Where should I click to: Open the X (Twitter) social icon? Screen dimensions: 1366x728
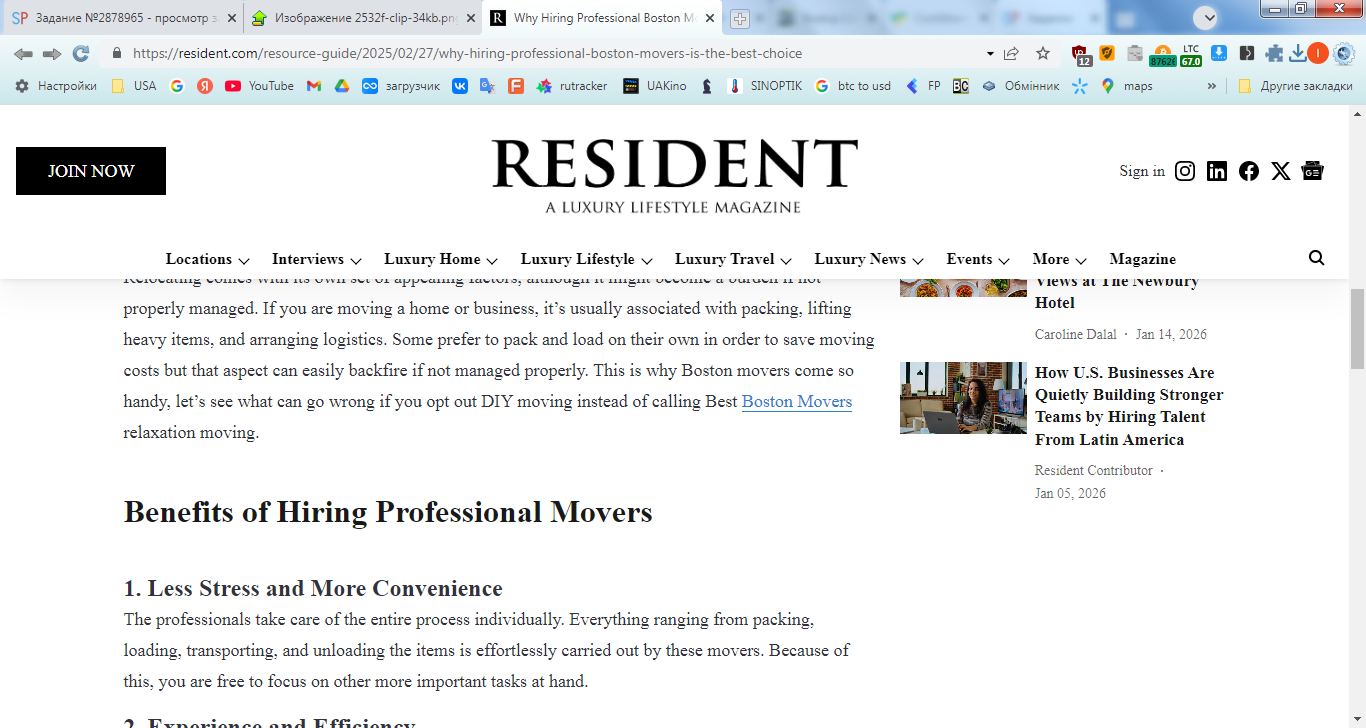tap(1281, 171)
